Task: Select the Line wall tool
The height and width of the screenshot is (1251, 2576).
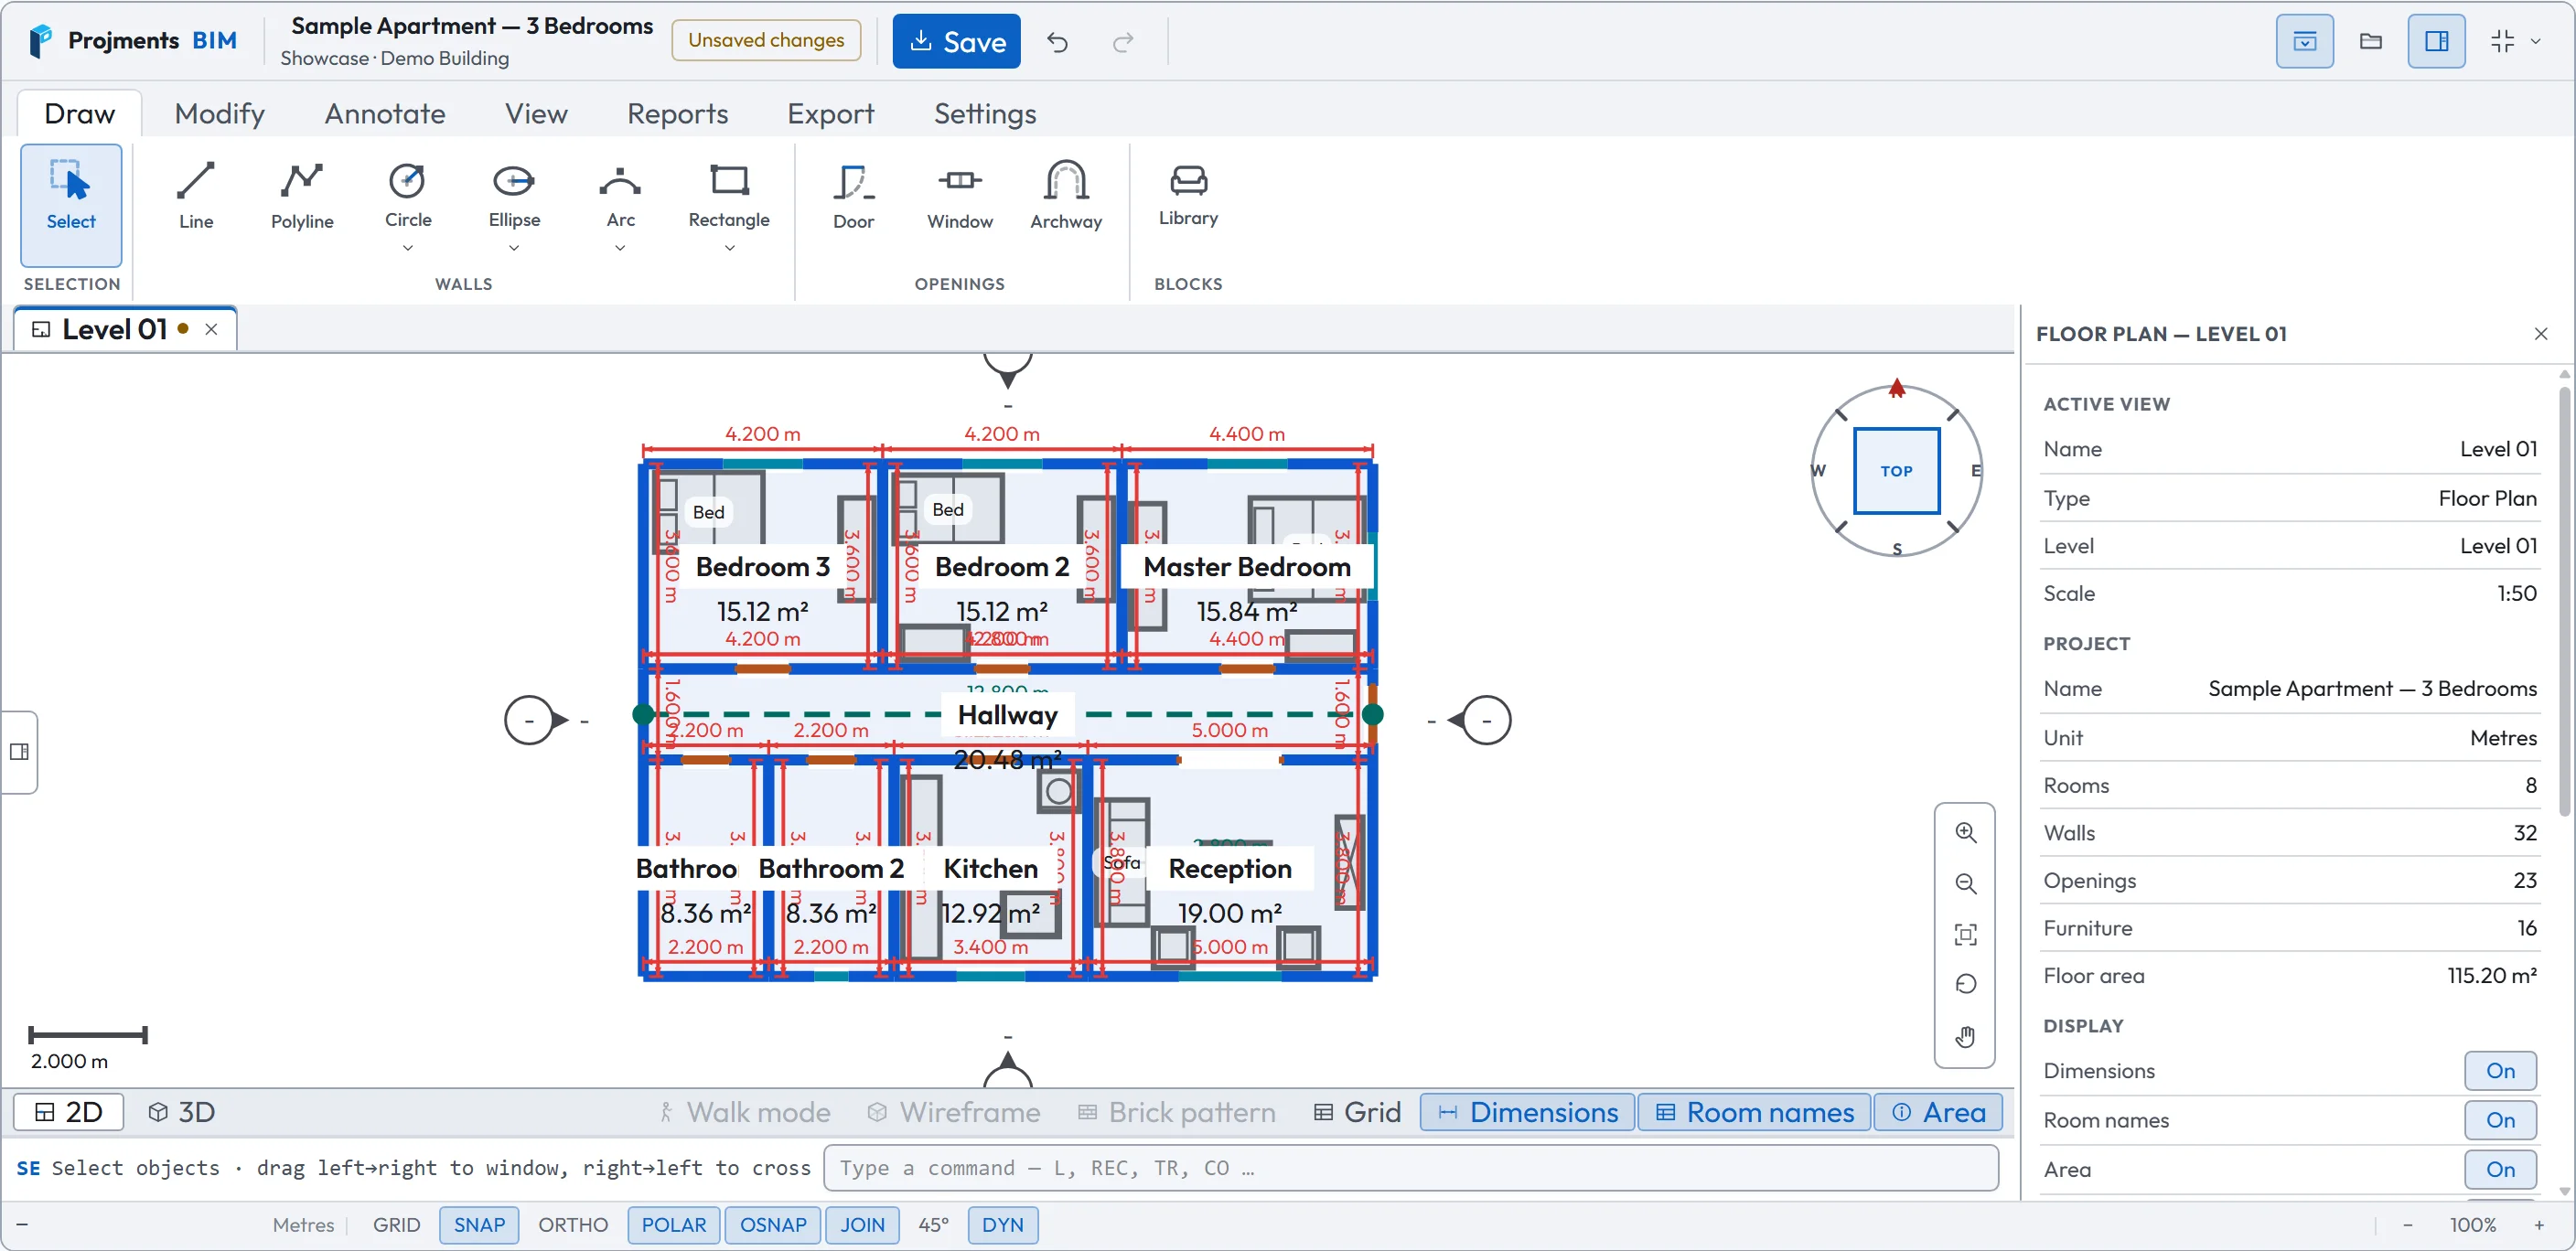Action: click(196, 197)
